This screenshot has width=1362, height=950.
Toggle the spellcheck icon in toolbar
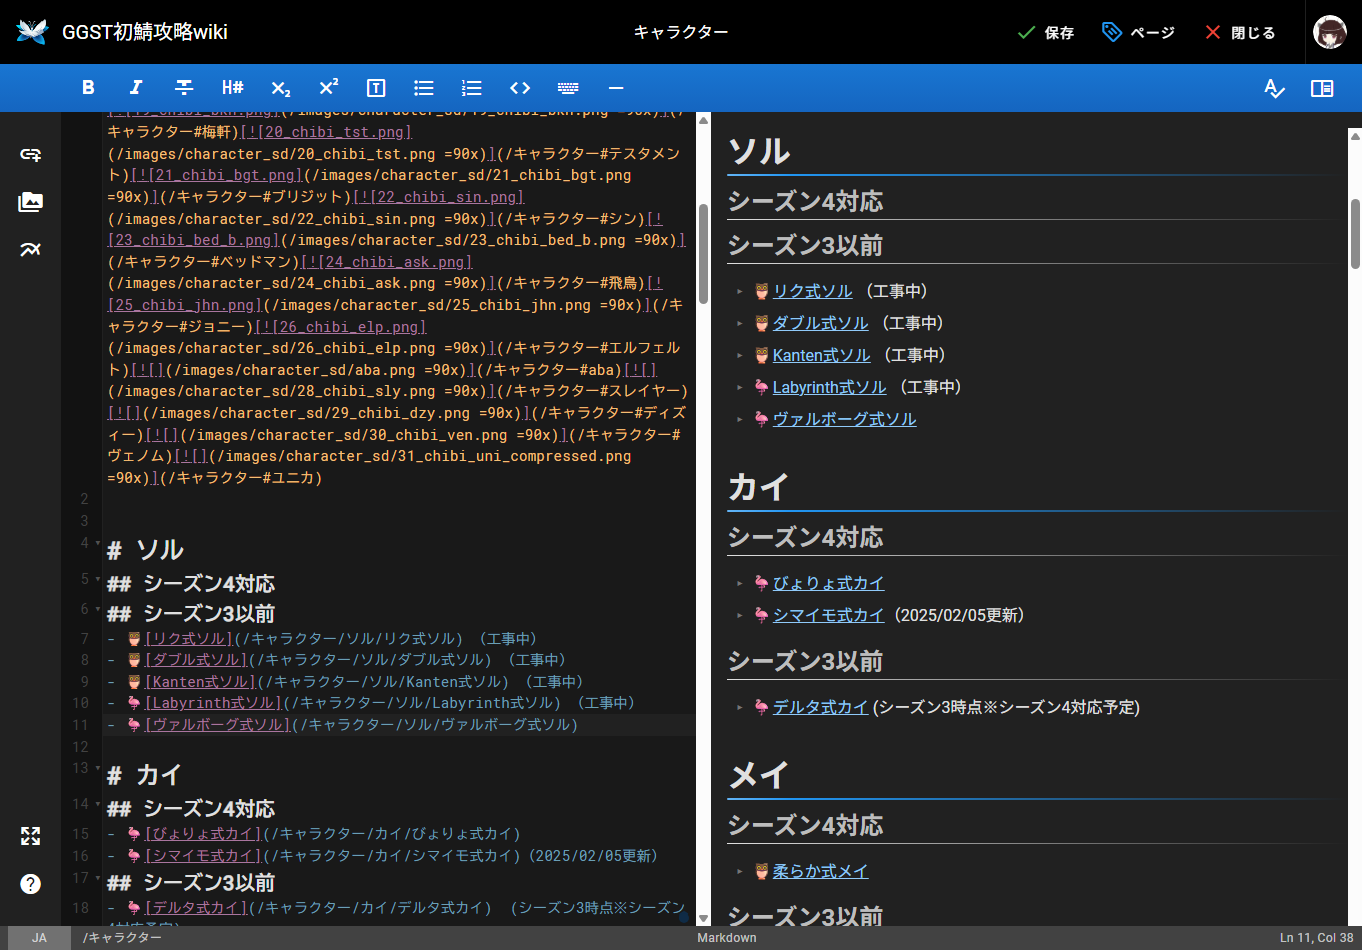coord(1274,88)
